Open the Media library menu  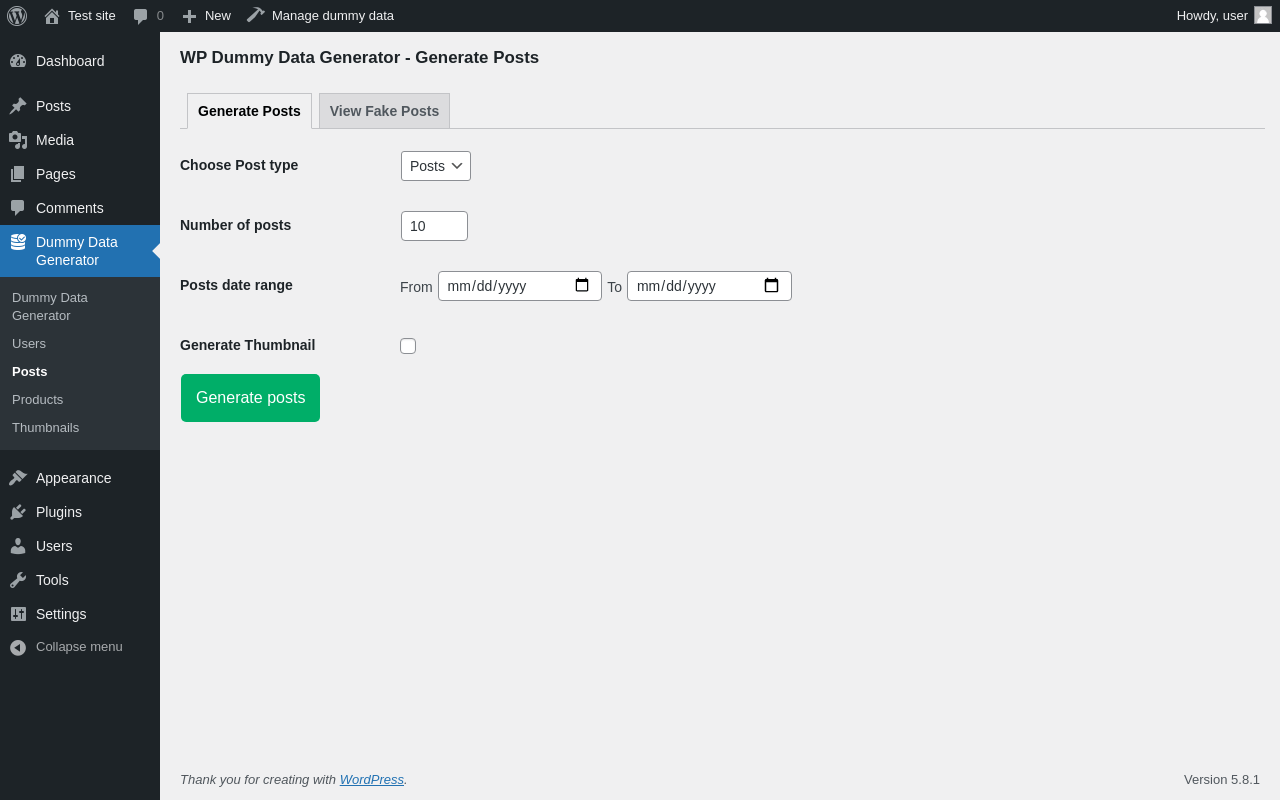(x=54, y=140)
